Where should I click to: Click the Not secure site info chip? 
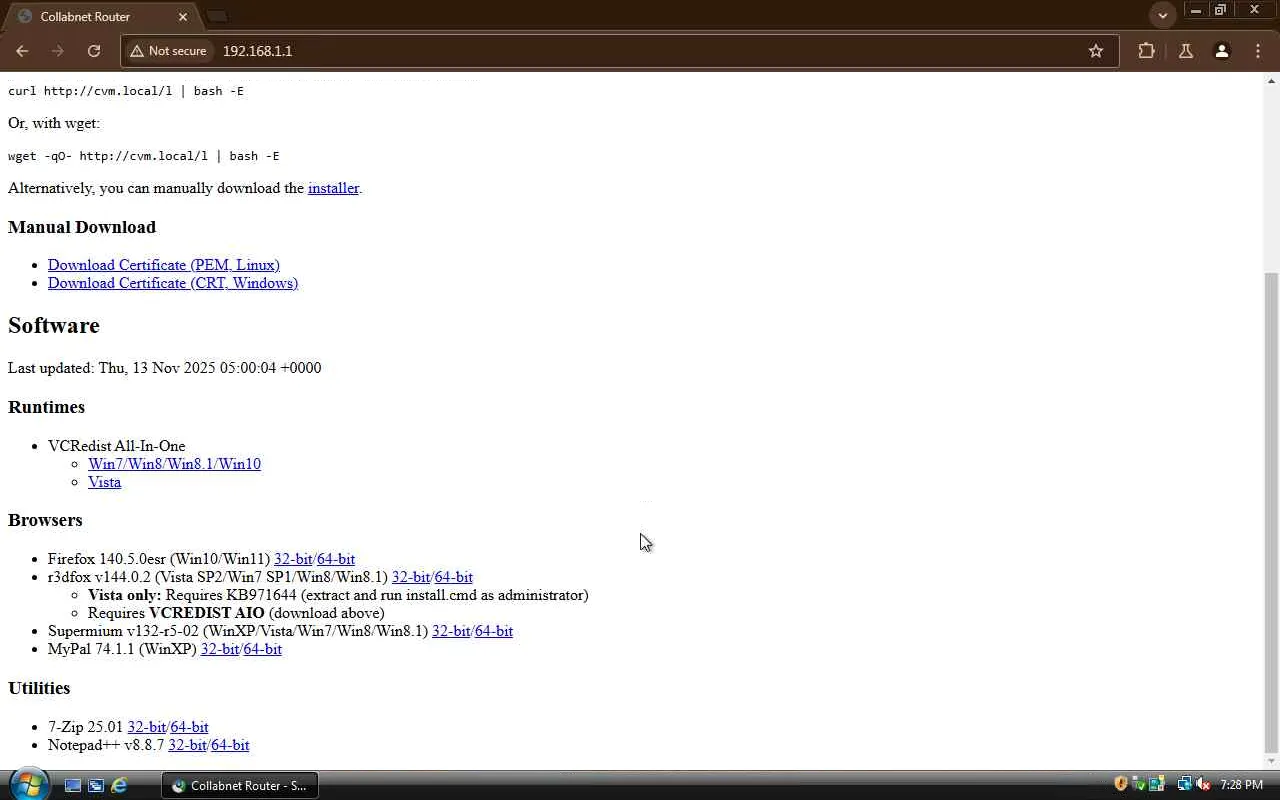[168, 51]
